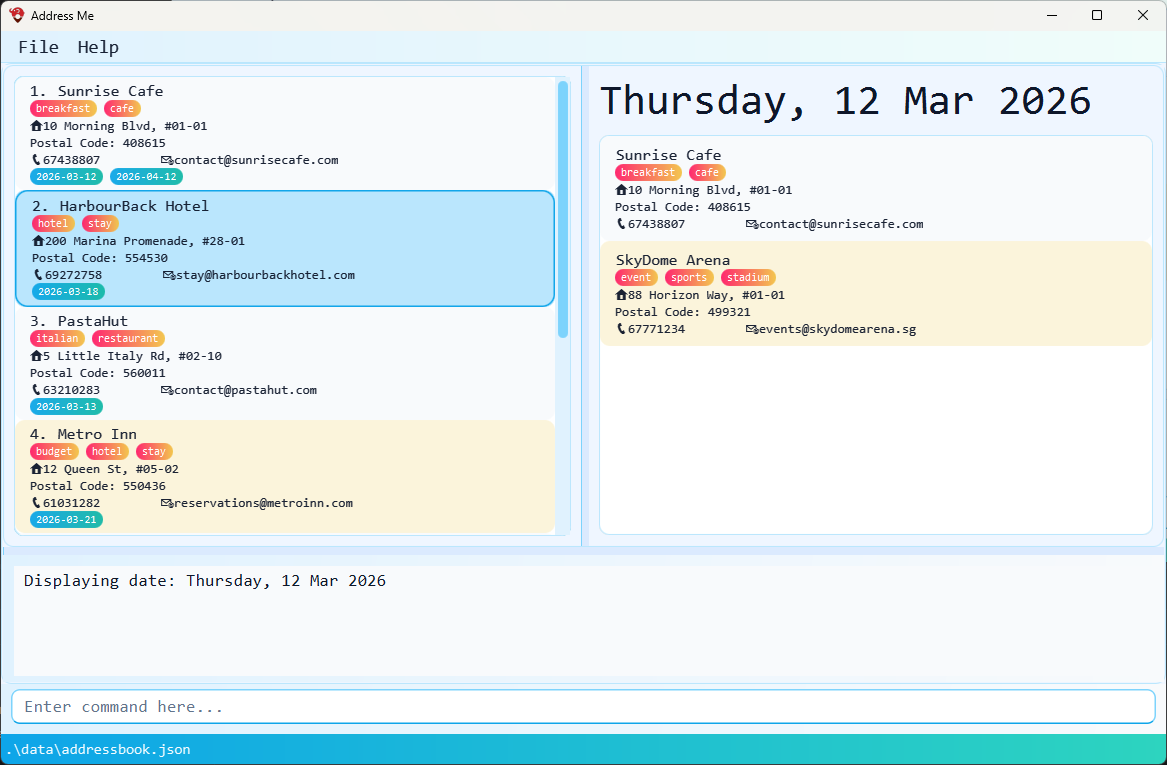Click envelope icon for contact@pastahut.com
1167x765 pixels.
tap(166, 390)
